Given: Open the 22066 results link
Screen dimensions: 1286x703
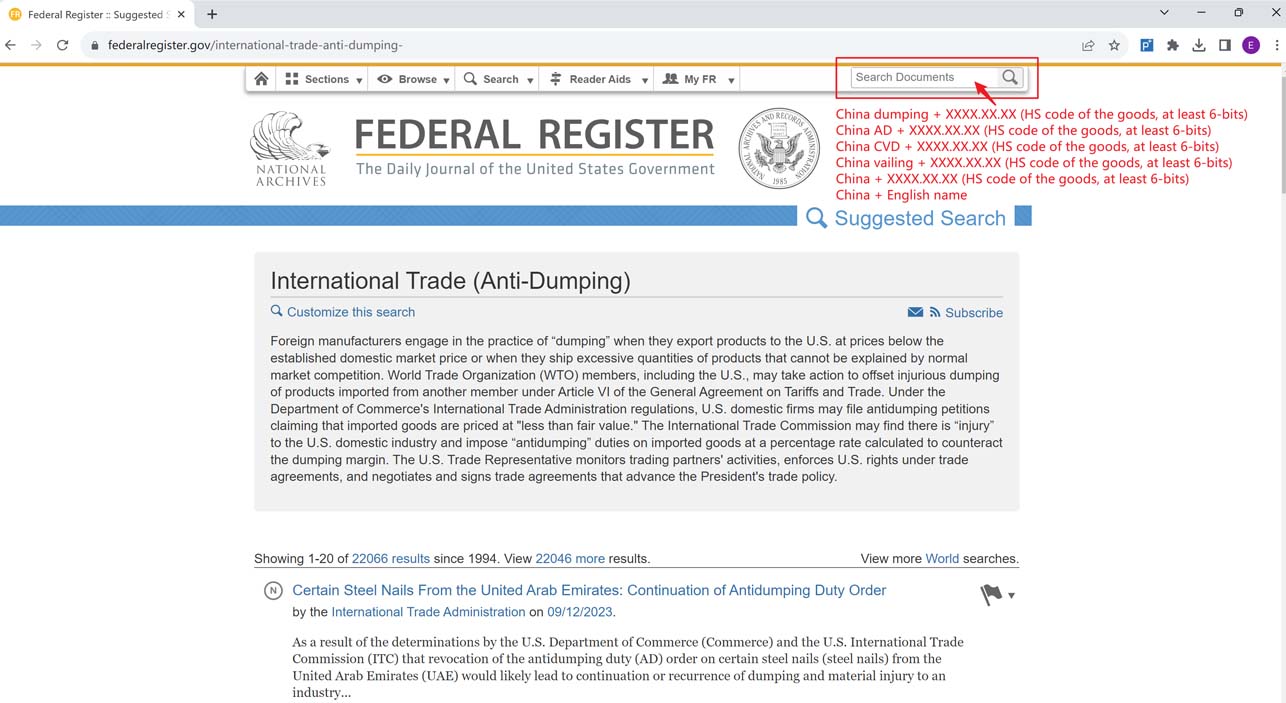Looking at the screenshot, I should click(391, 559).
